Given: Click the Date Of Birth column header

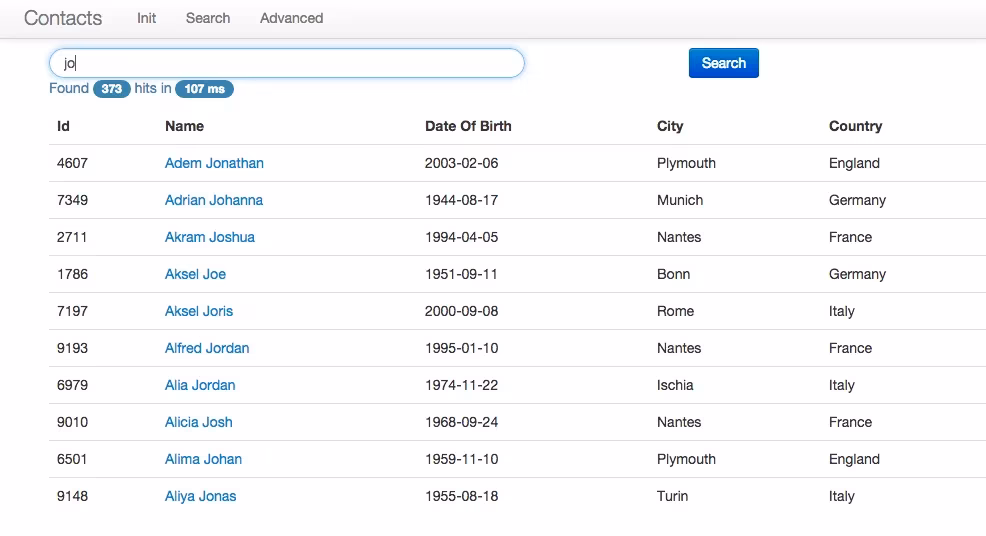Looking at the screenshot, I should click(468, 126).
